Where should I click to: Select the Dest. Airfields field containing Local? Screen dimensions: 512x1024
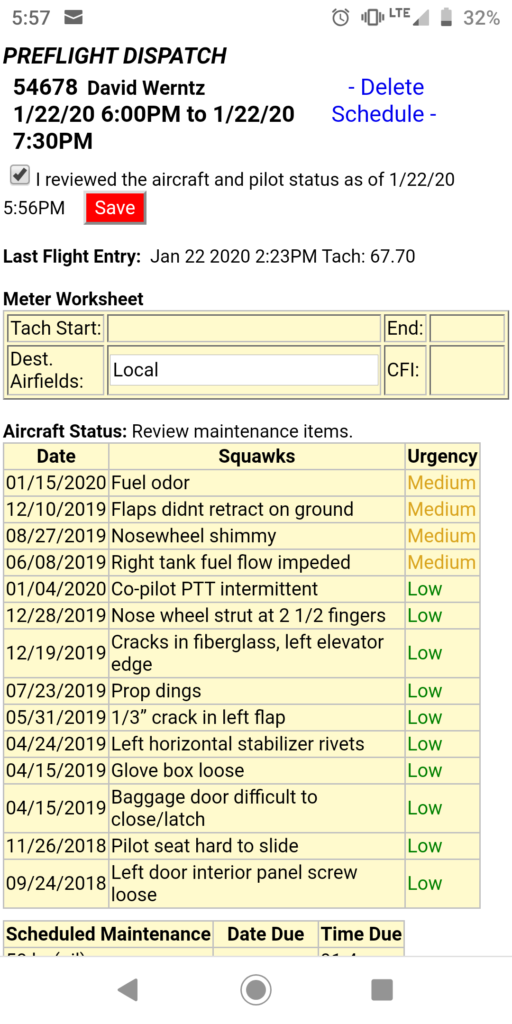click(244, 370)
